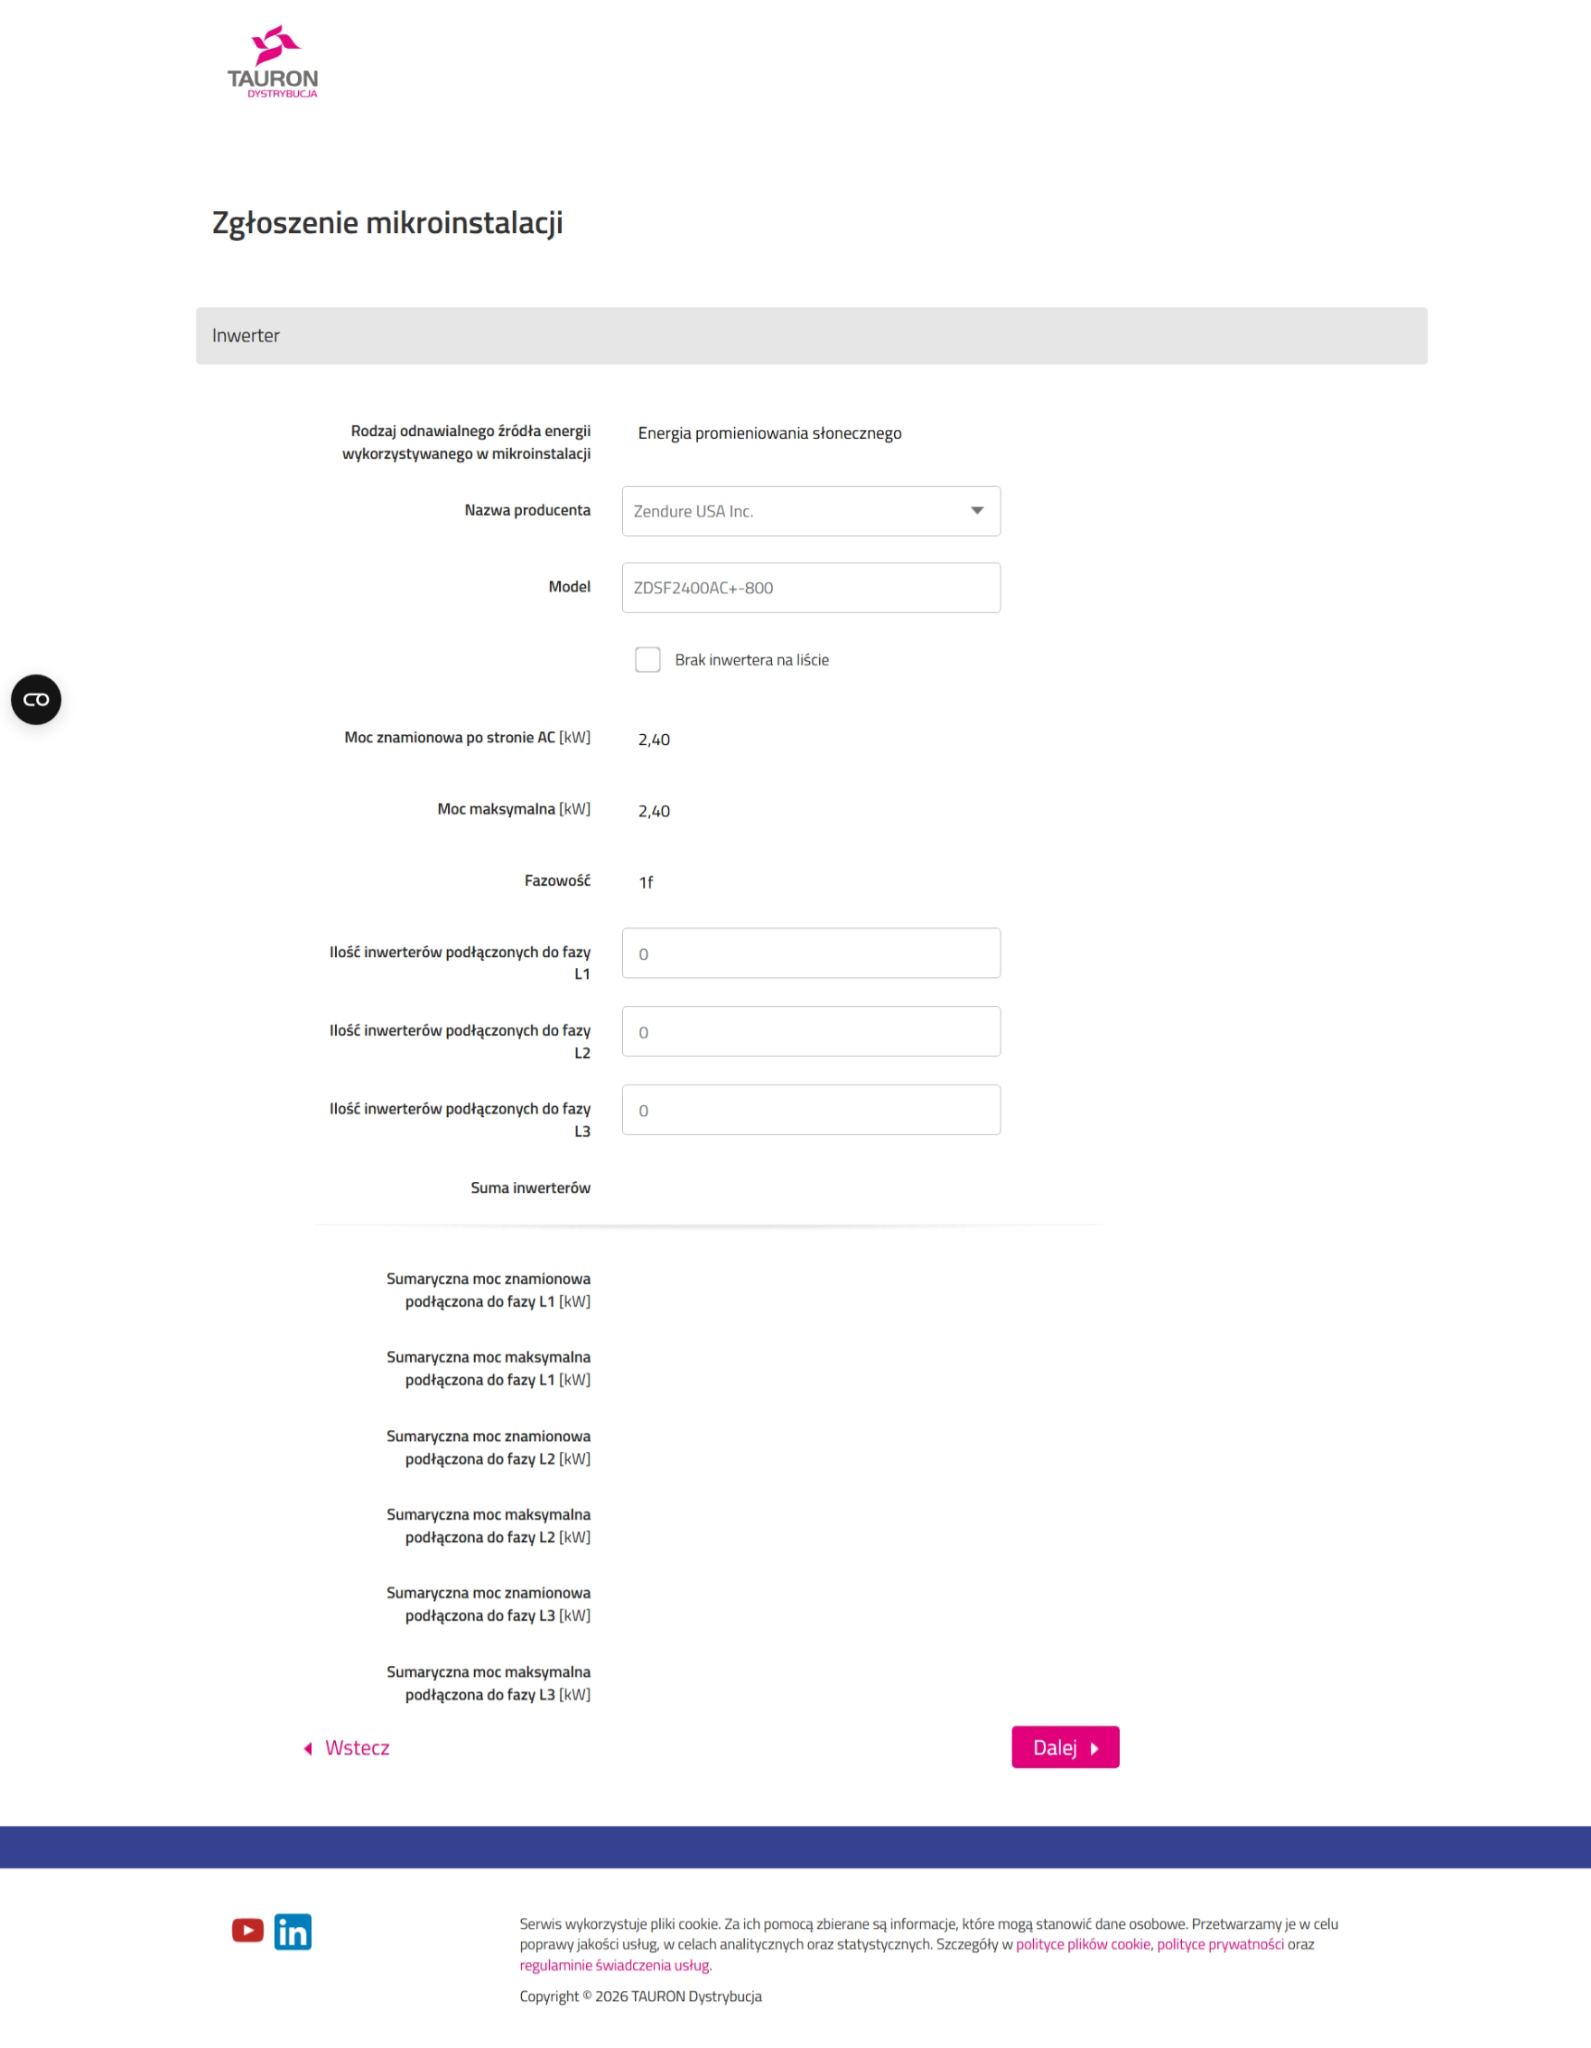Go to next step with Dalej
This screenshot has height=2048, width=1591.
(1065, 1747)
